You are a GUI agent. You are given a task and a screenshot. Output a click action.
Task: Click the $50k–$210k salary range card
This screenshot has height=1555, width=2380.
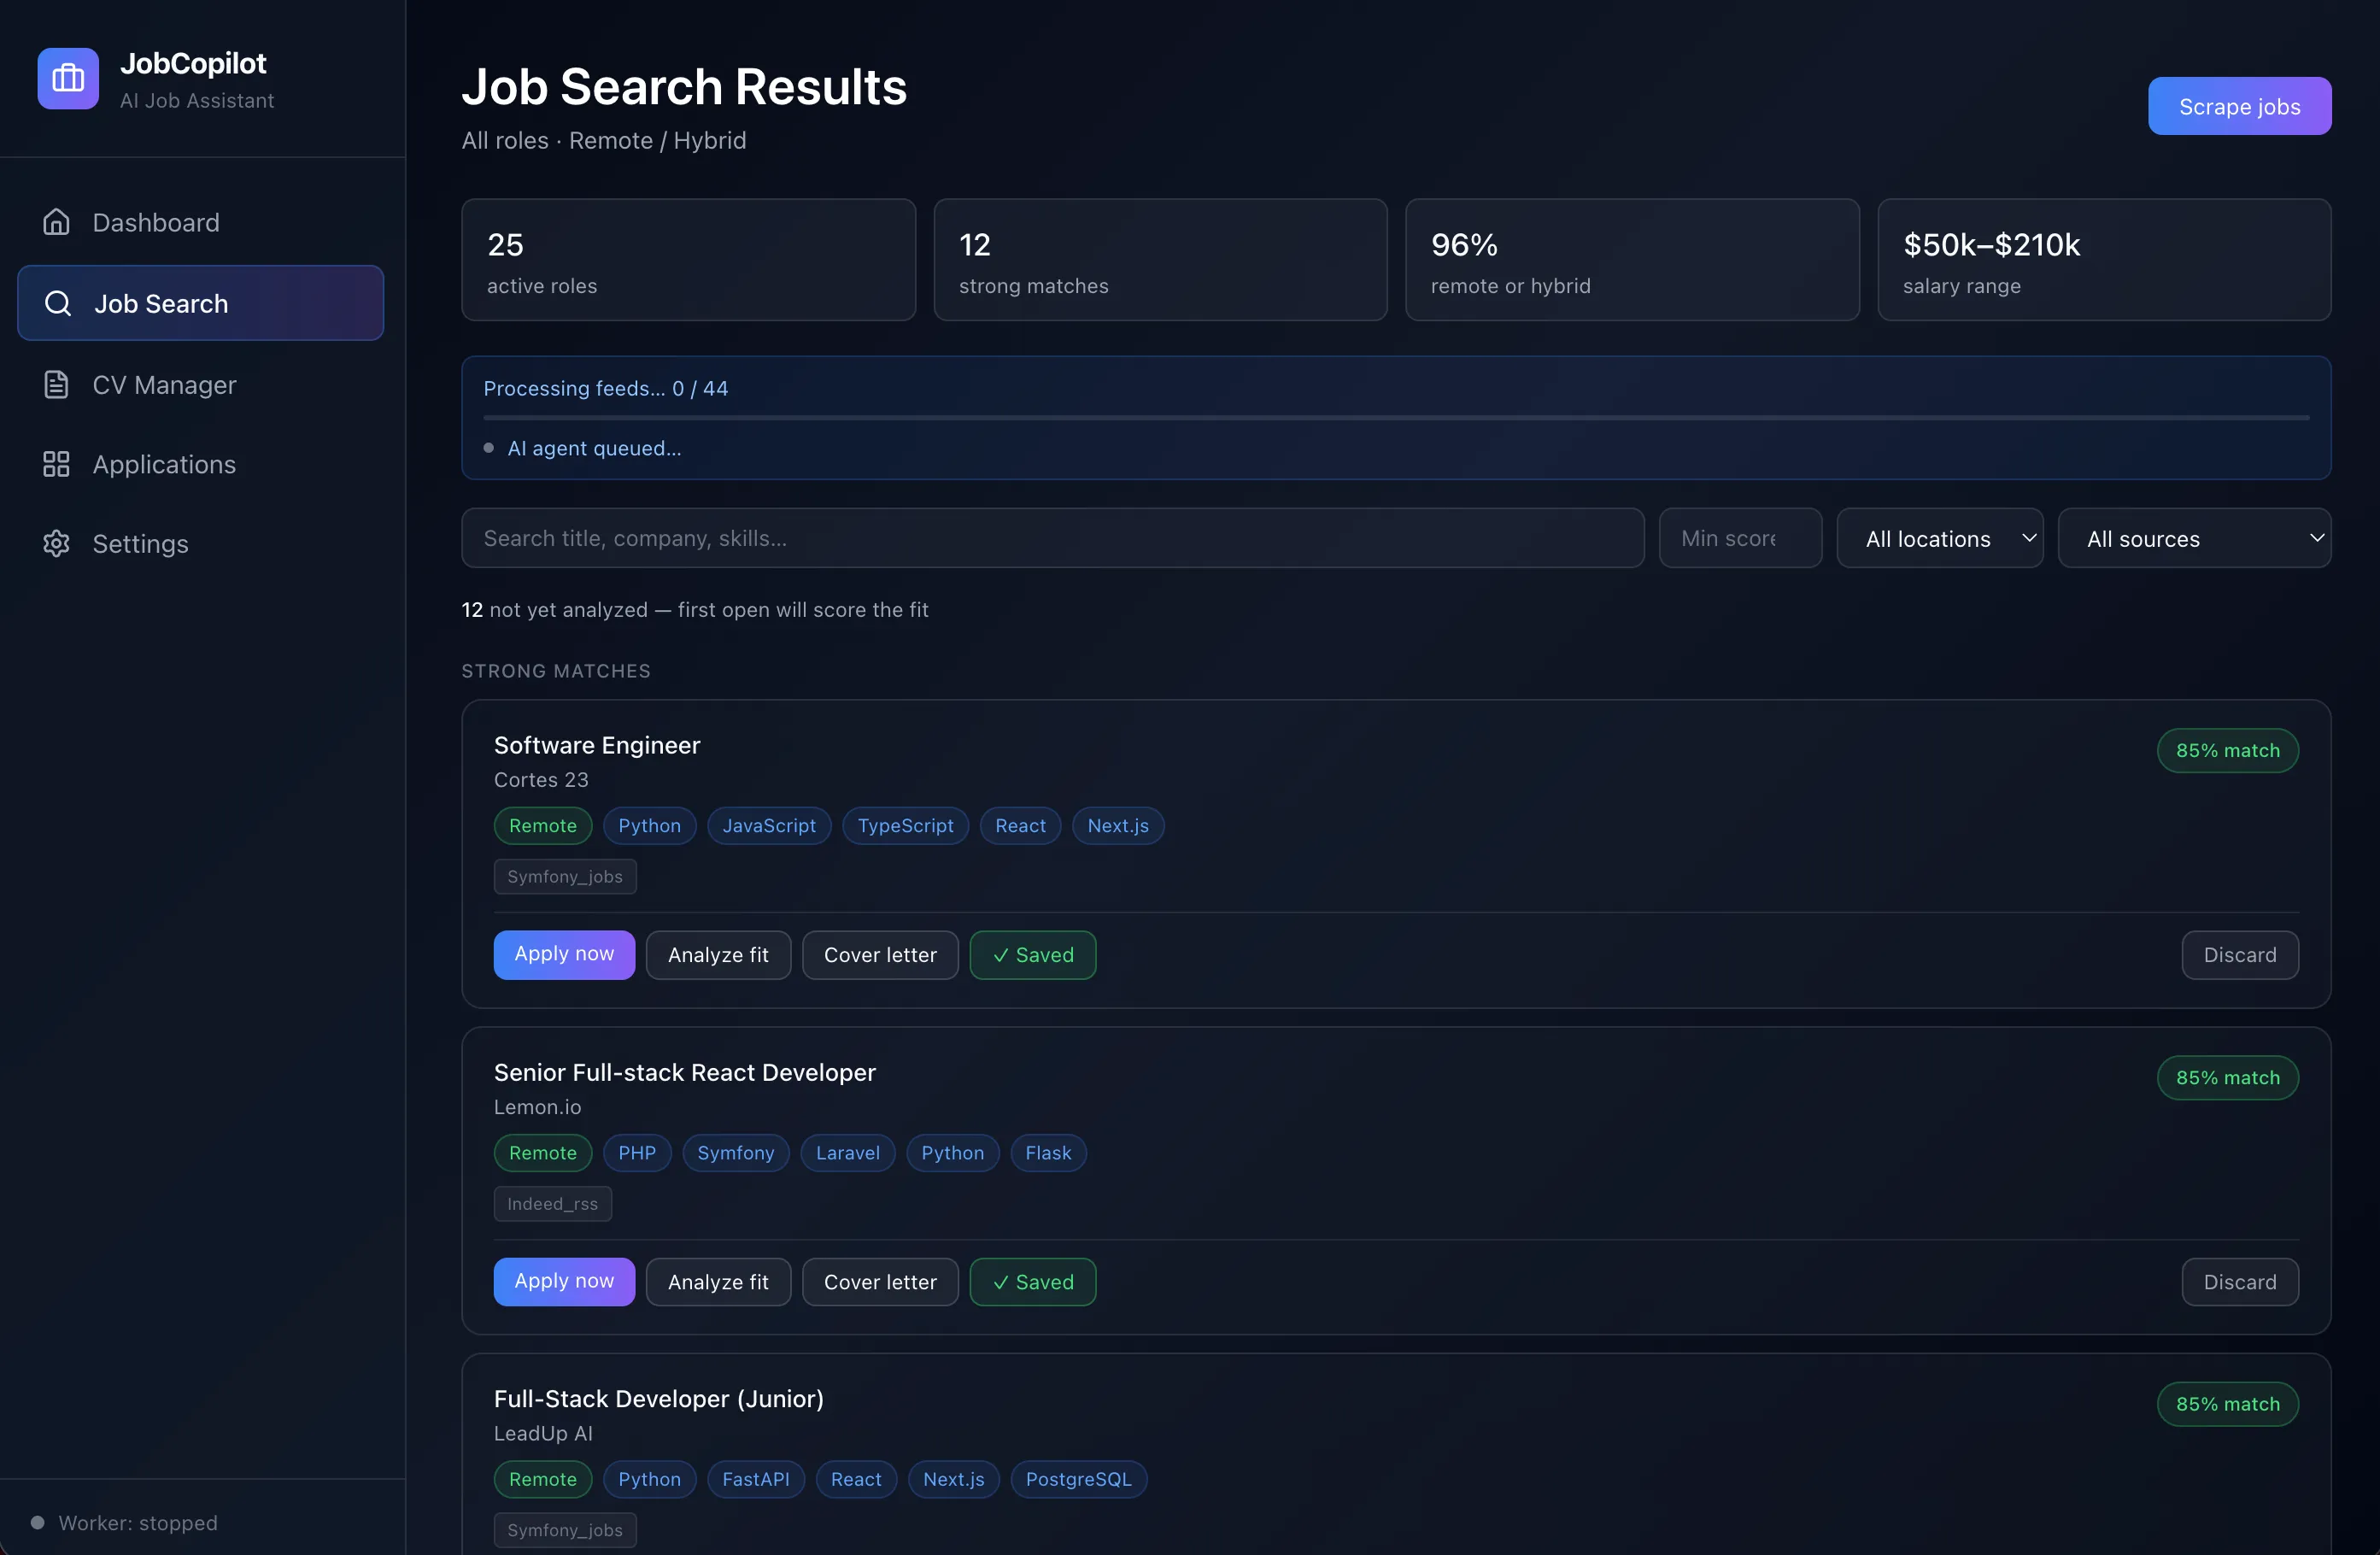pyautogui.click(x=2104, y=260)
